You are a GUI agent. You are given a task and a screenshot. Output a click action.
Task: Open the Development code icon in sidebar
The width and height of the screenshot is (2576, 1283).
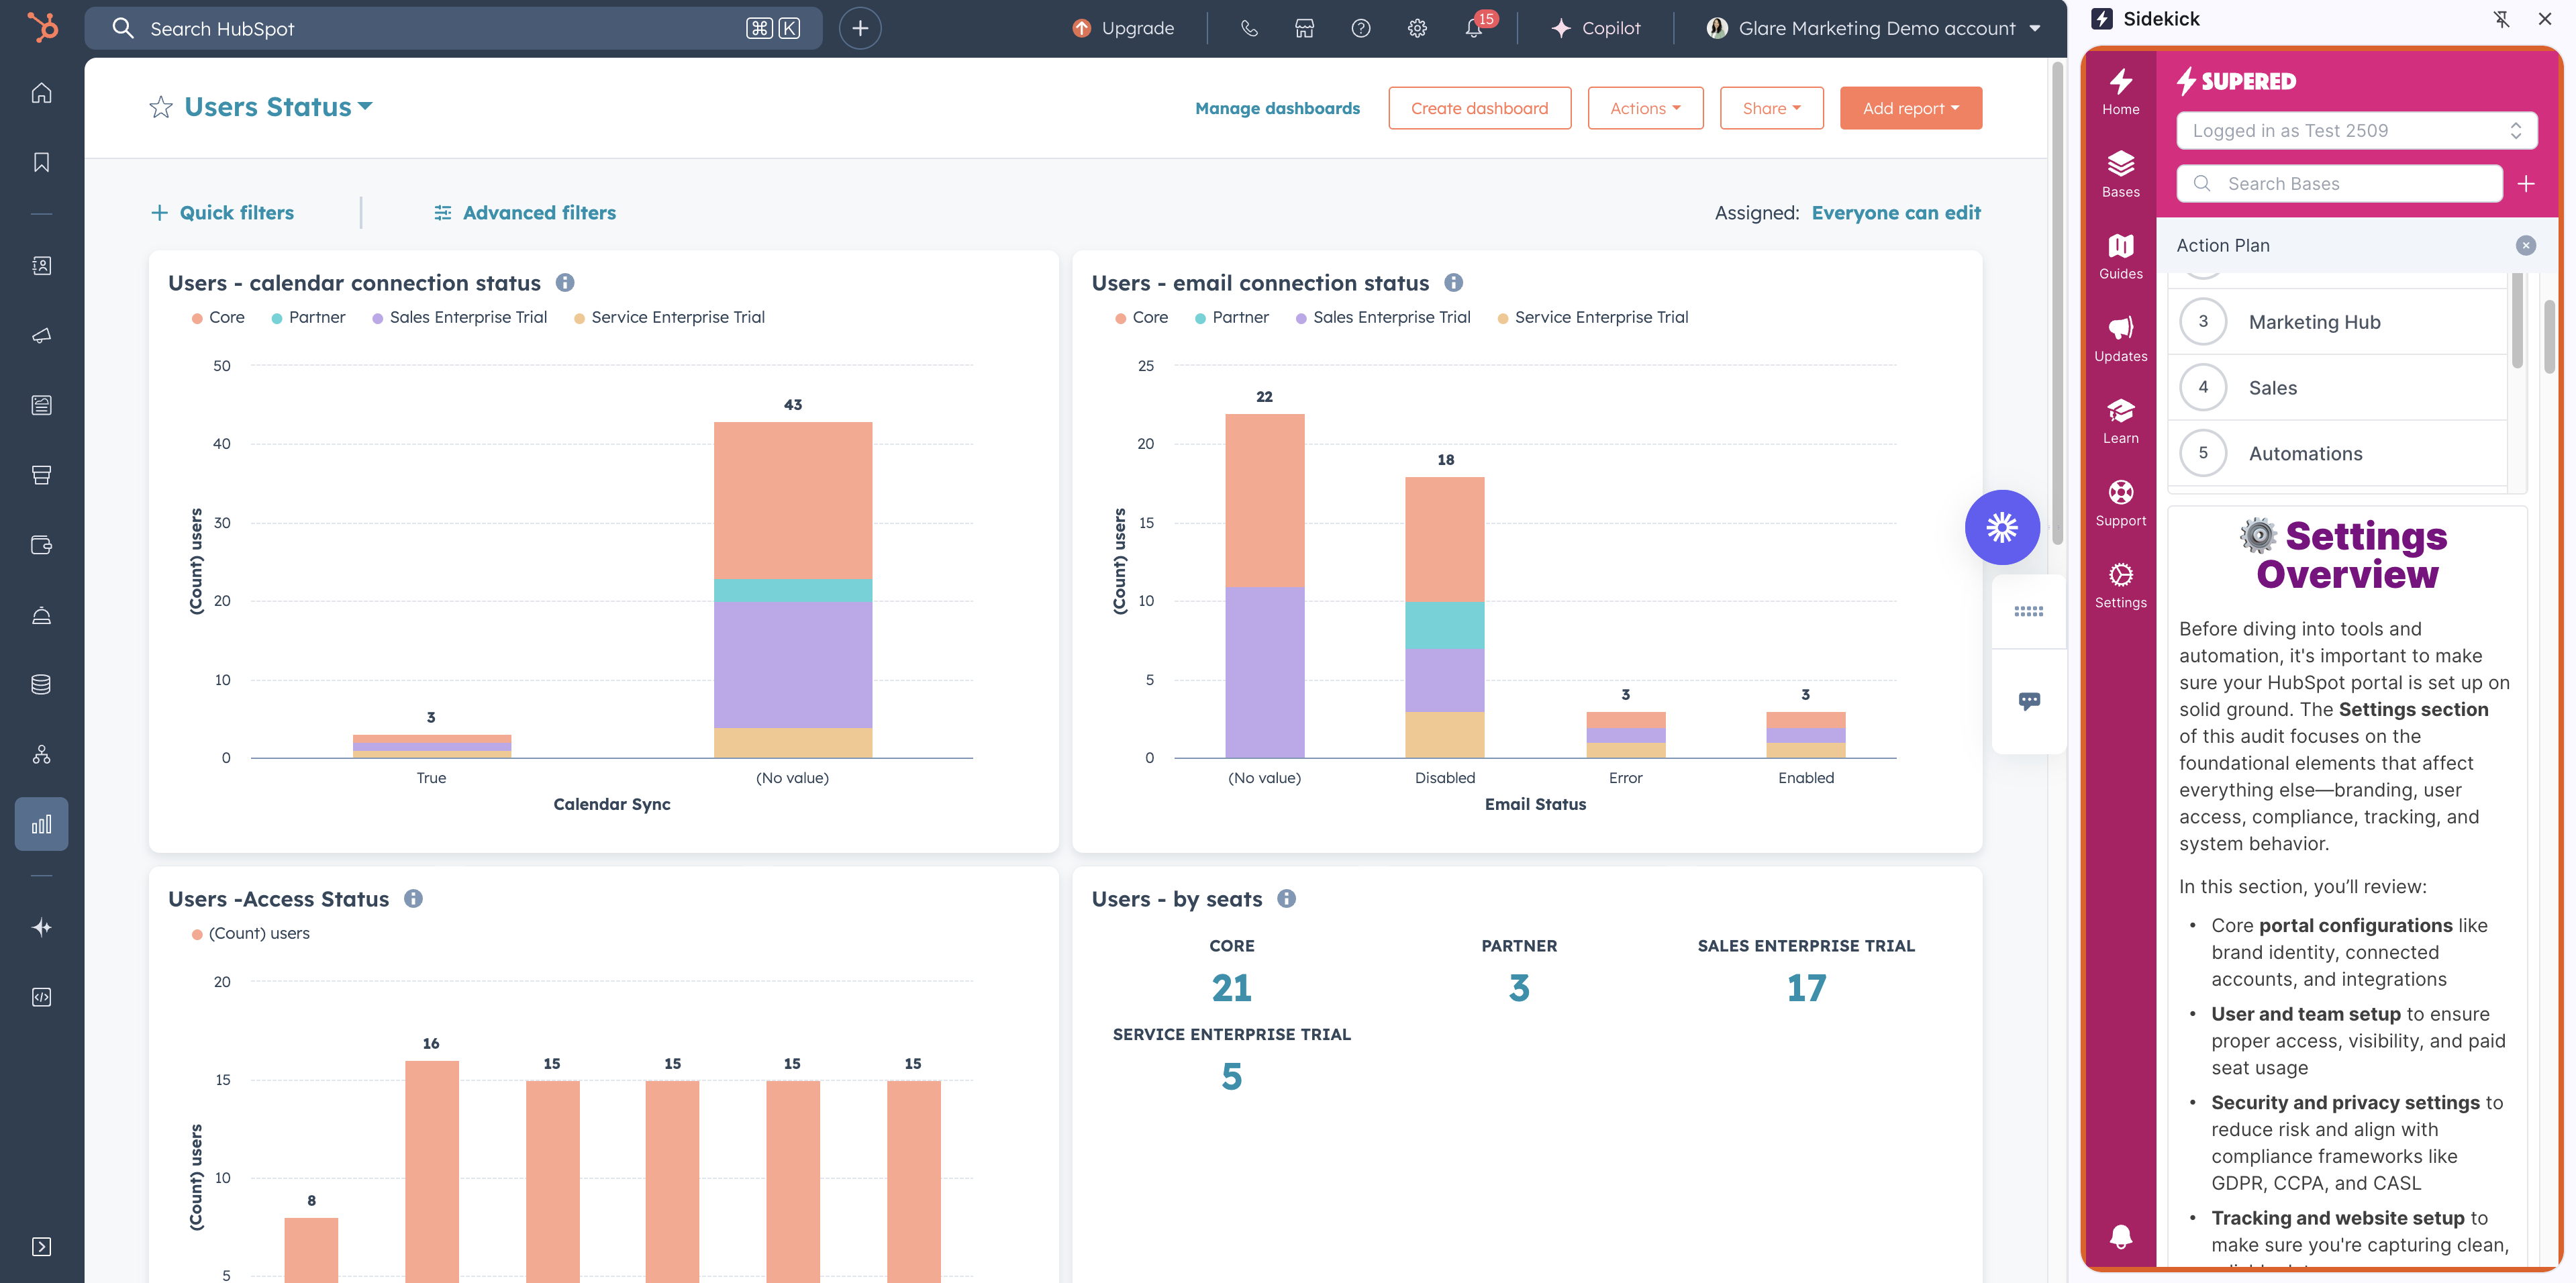[41, 998]
